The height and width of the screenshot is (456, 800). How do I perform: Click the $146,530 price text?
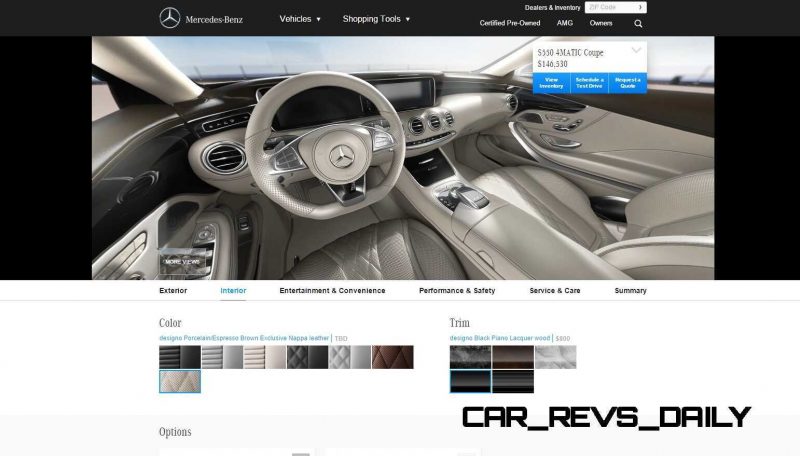pos(553,64)
